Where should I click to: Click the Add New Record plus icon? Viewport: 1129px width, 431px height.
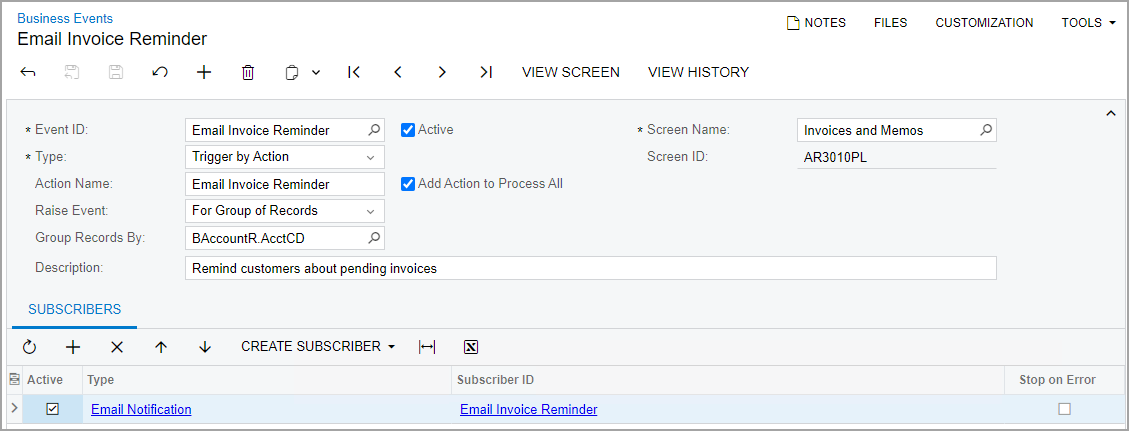pos(204,72)
